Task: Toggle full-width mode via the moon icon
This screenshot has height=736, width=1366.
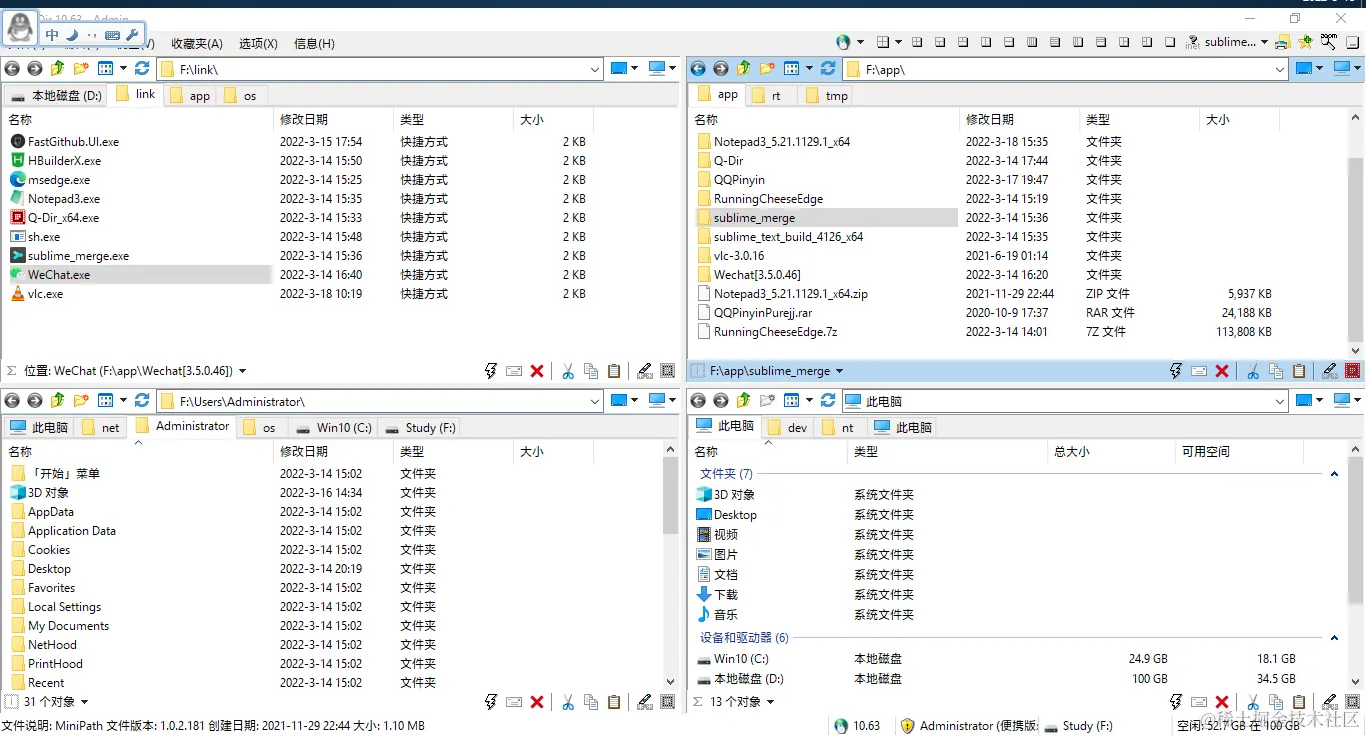Action: (70, 34)
